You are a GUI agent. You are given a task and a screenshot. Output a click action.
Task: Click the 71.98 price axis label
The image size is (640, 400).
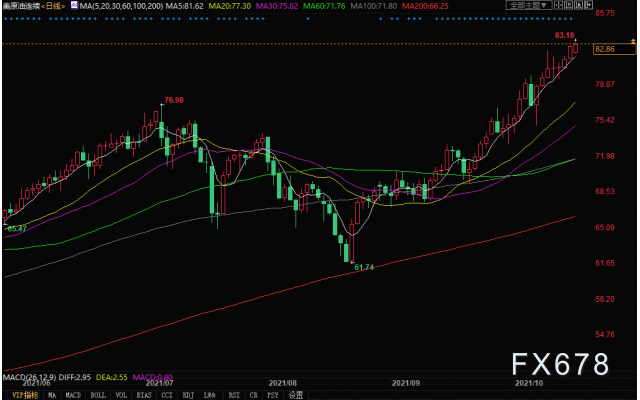(x=605, y=156)
